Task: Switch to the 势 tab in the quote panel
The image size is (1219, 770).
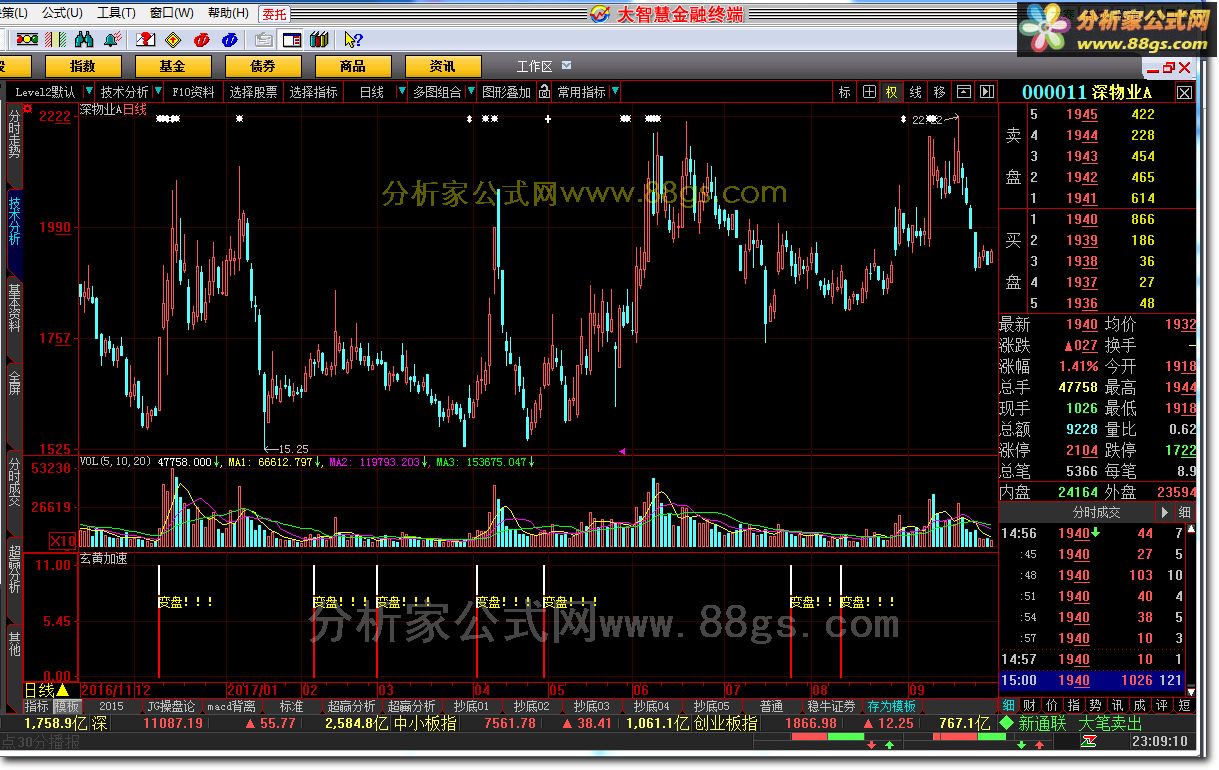Action: pos(1095,706)
